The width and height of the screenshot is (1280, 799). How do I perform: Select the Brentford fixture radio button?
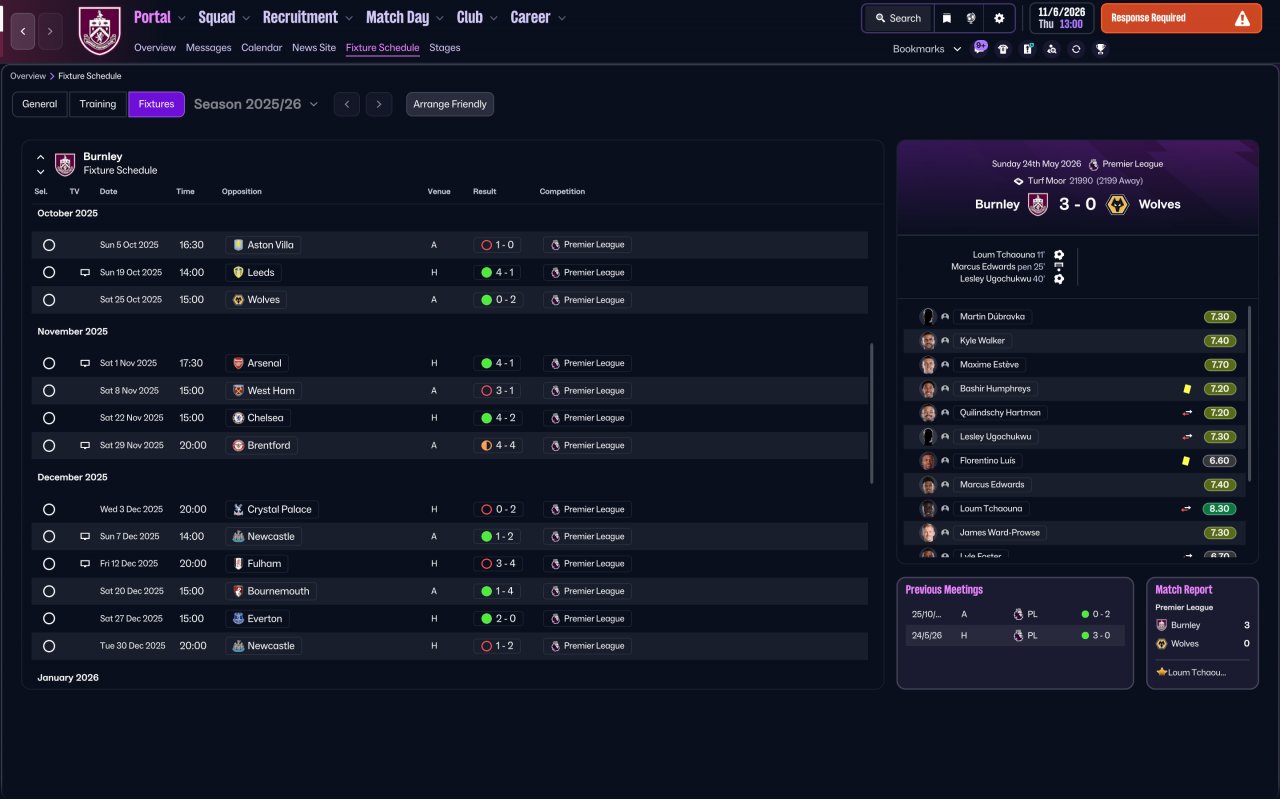pyautogui.click(x=49, y=445)
